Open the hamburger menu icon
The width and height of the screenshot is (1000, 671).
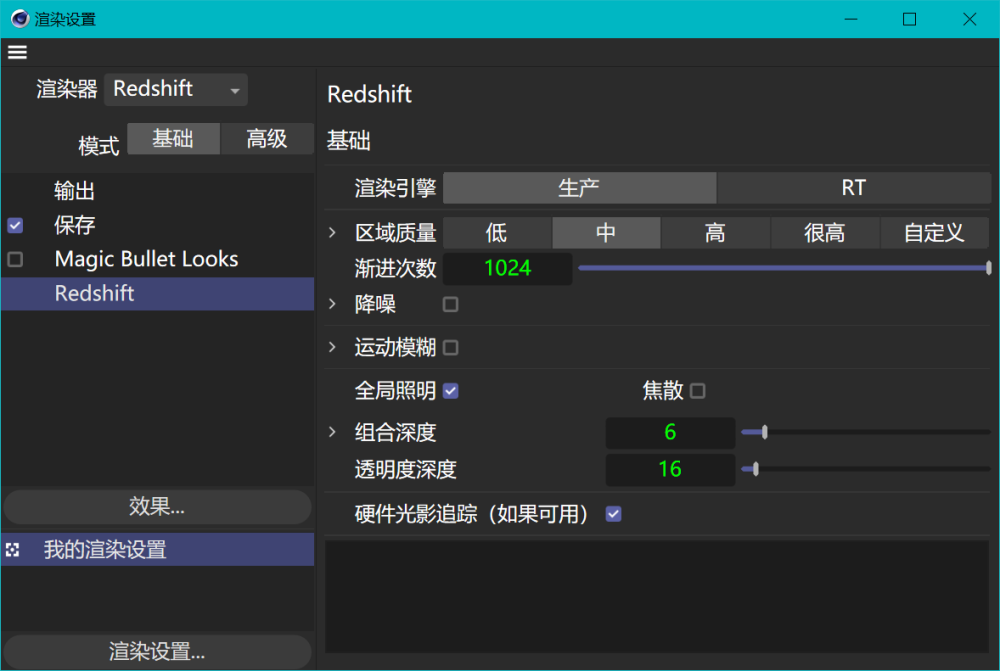click(x=17, y=52)
